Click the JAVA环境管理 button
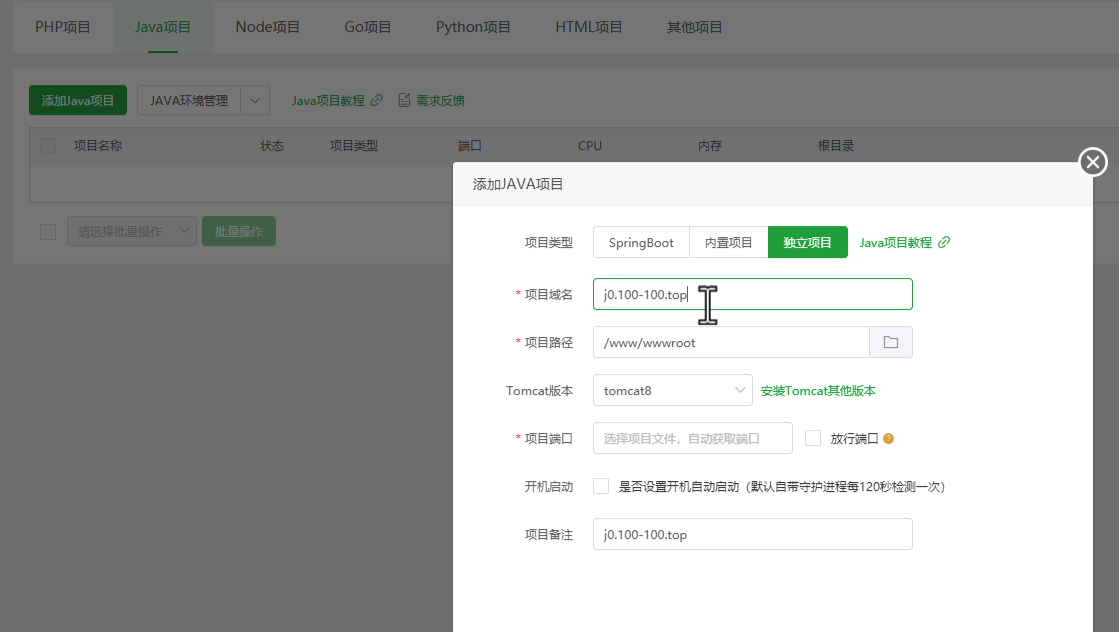Viewport: 1119px width, 632px height. point(189,101)
